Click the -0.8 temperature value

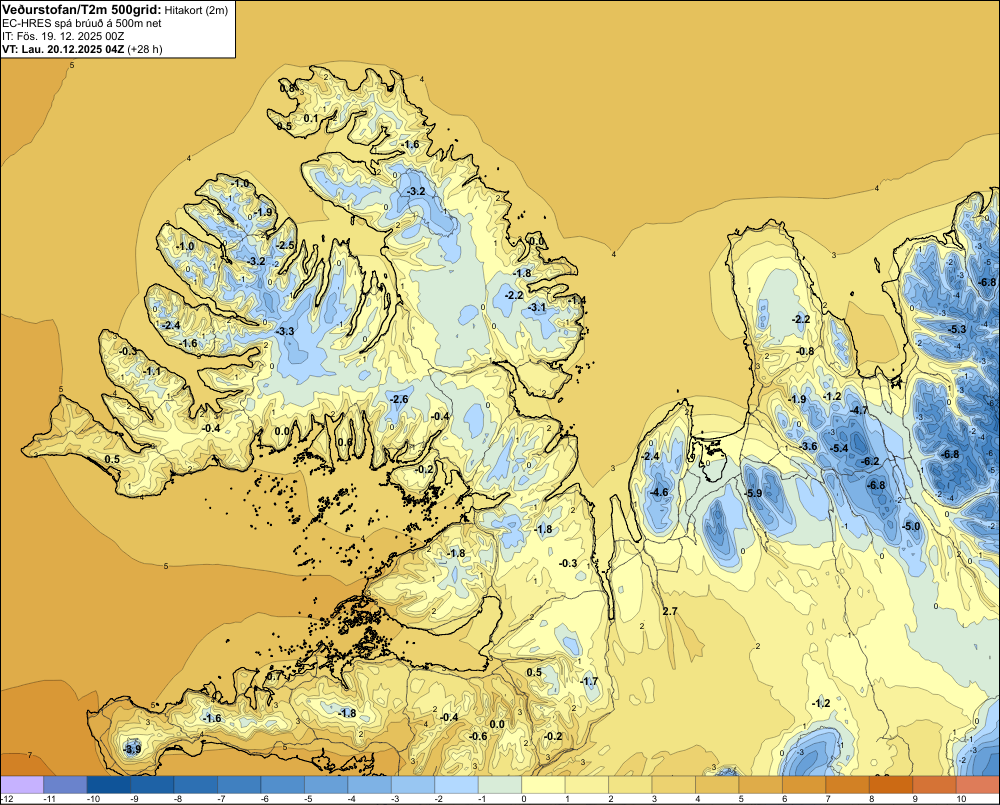click(x=805, y=351)
